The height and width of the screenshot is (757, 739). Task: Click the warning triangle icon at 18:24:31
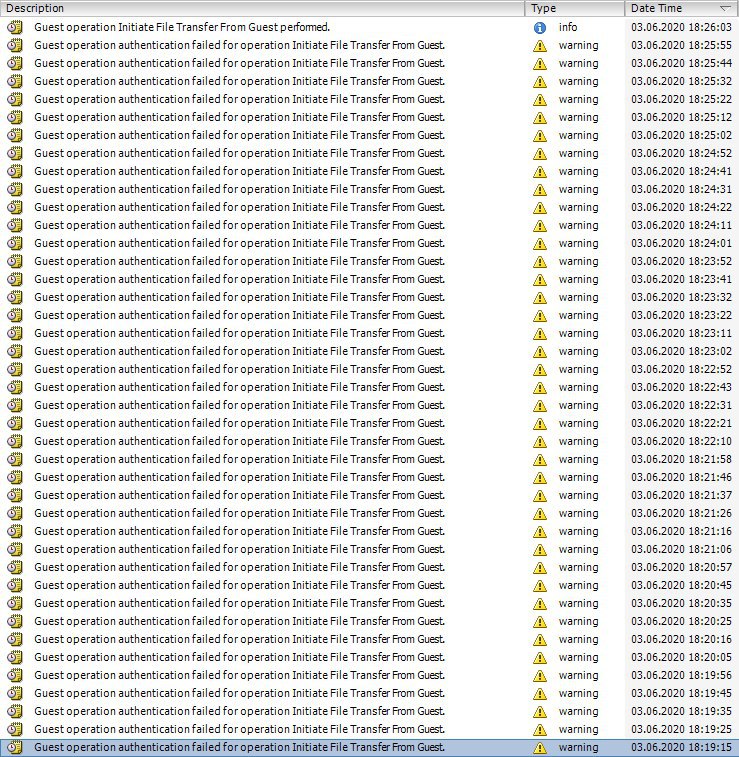click(x=540, y=190)
